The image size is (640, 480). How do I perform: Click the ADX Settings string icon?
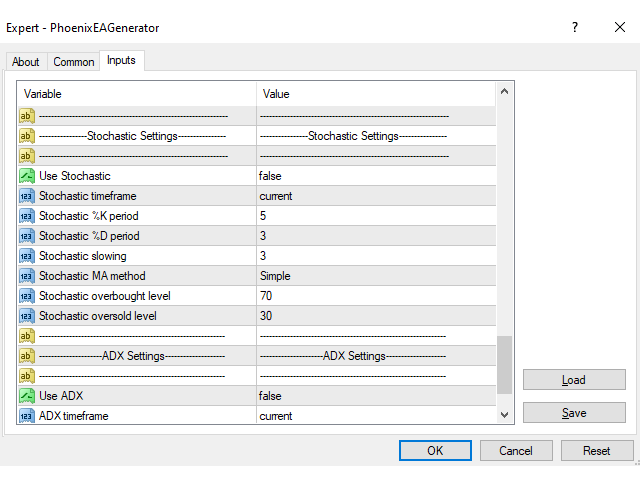pyautogui.click(x=27, y=356)
